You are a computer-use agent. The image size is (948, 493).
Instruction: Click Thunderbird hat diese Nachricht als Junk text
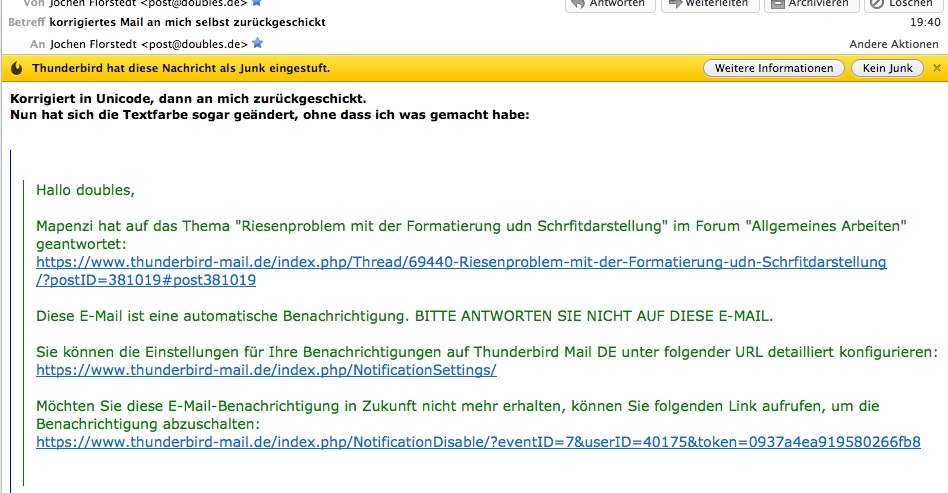point(181,68)
